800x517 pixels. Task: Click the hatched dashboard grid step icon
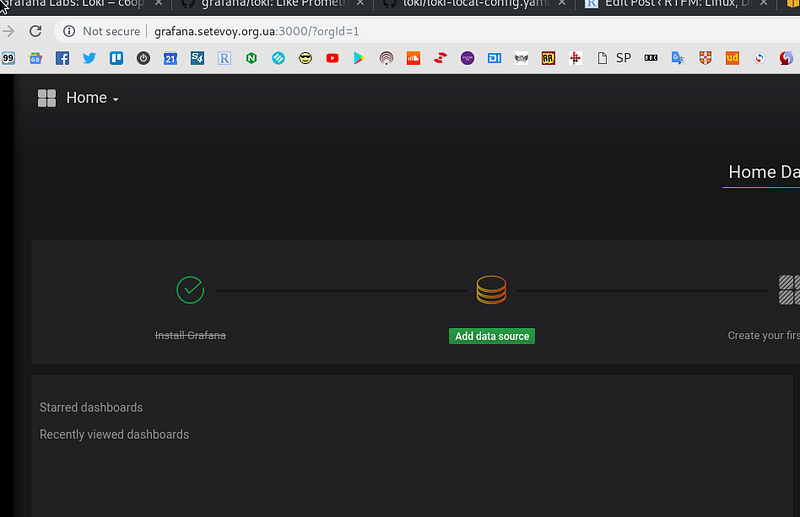point(789,290)
